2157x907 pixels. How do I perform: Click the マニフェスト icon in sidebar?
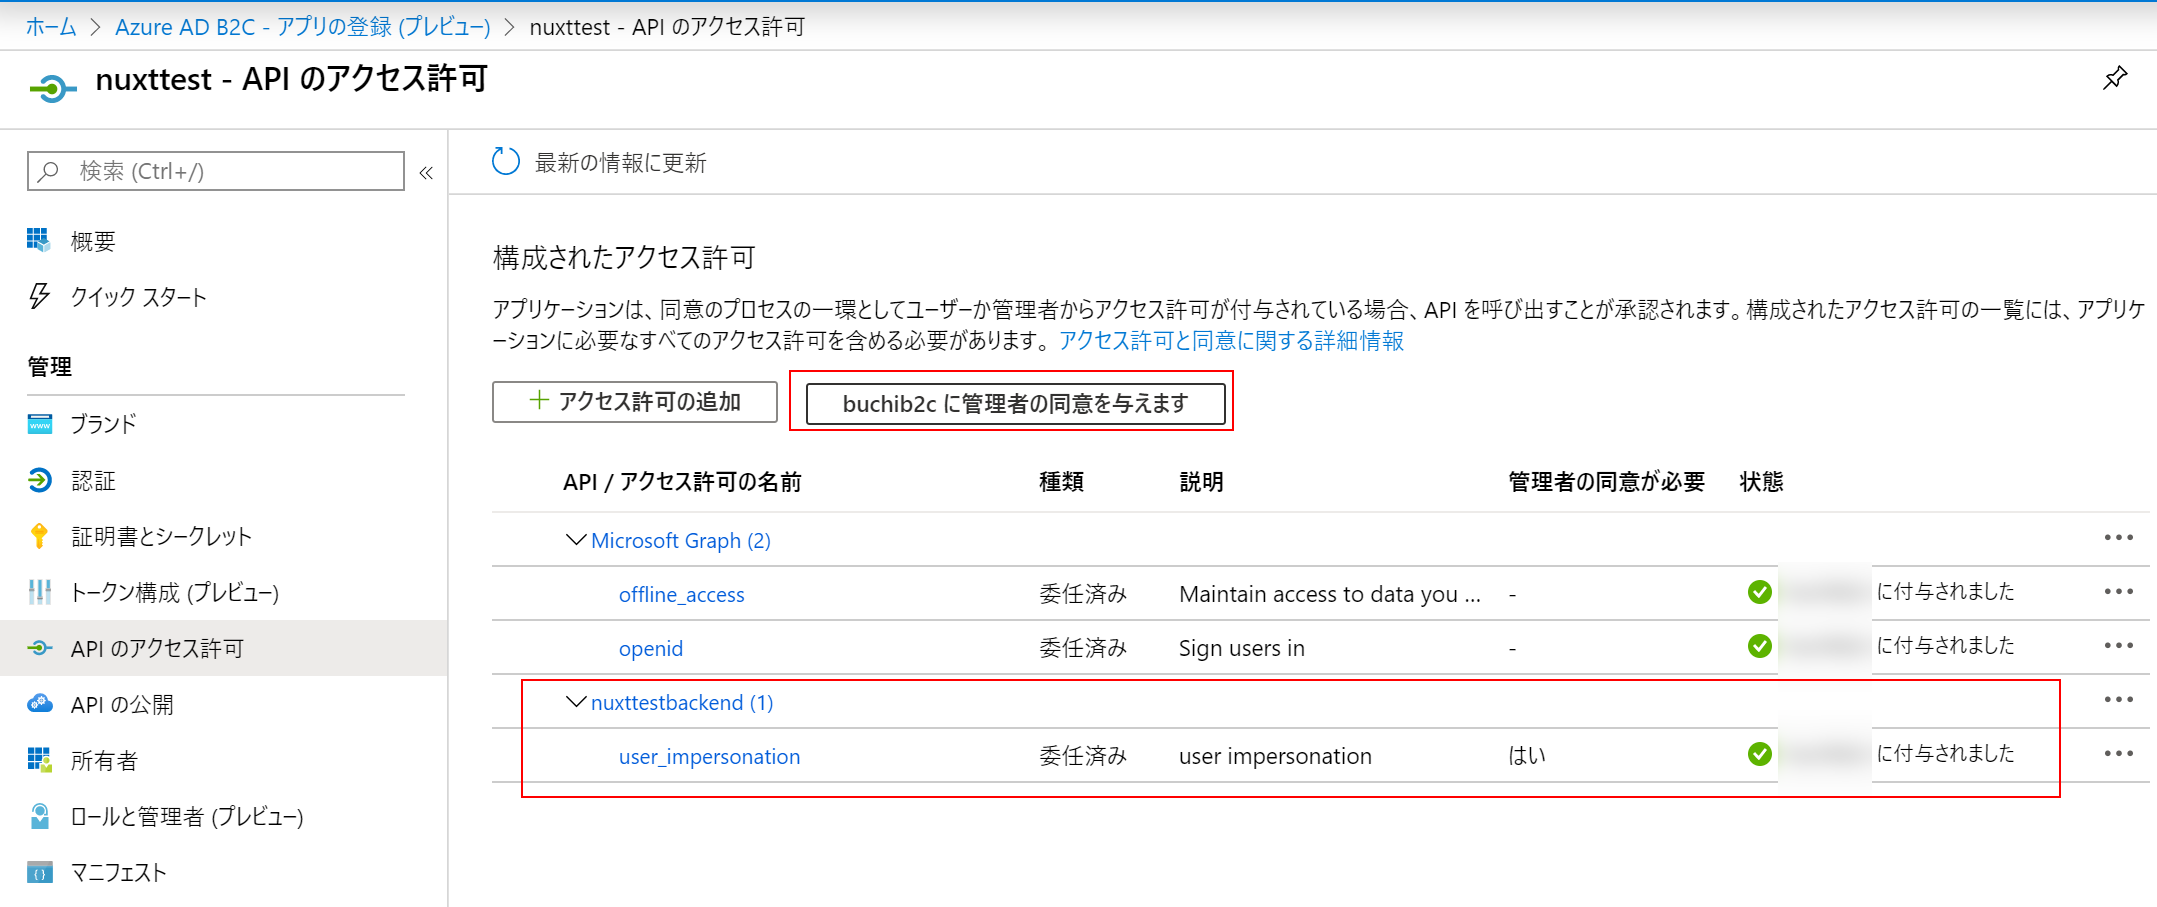pos(39,872)
